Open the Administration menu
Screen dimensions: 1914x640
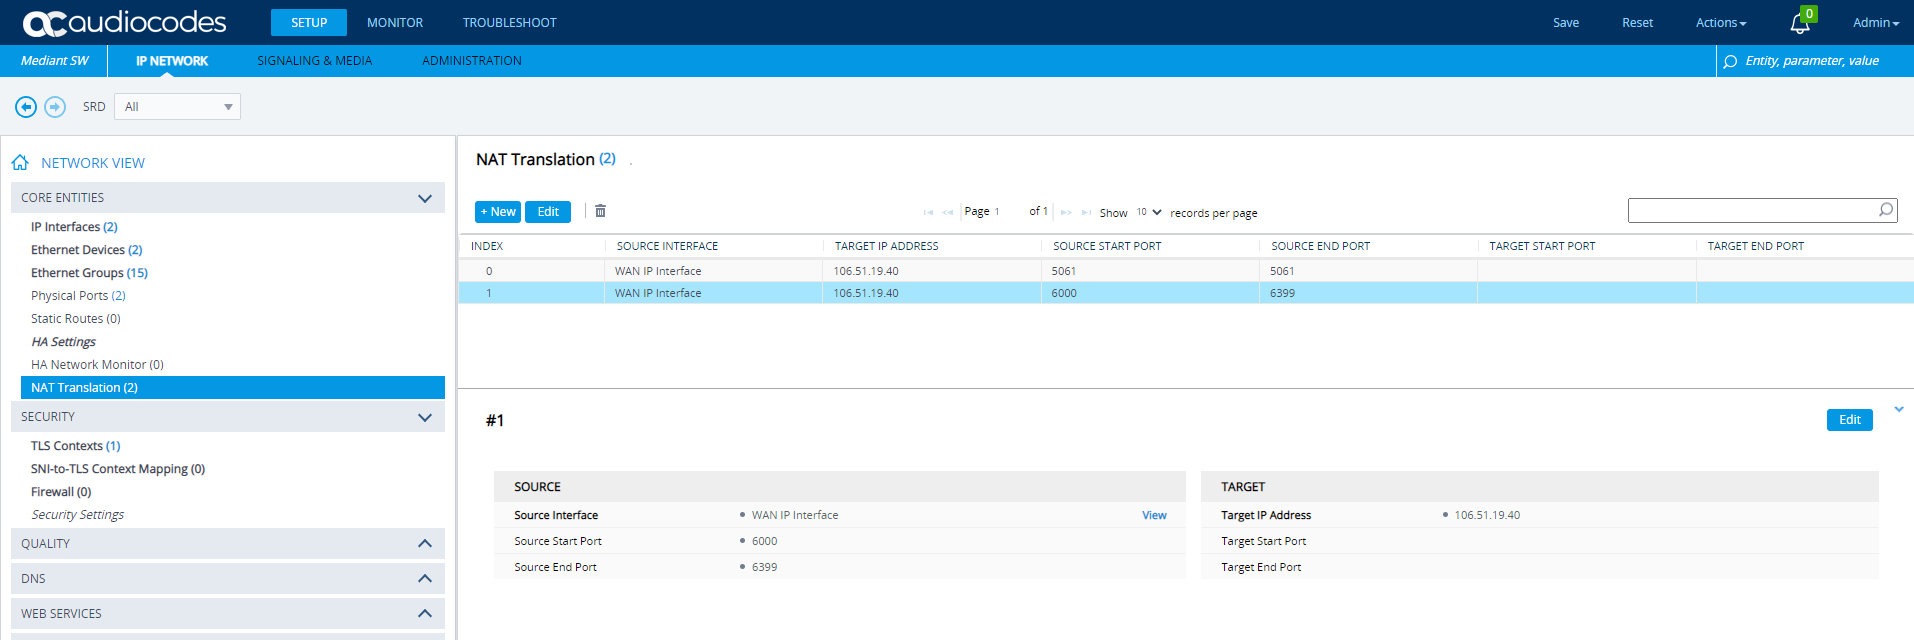pyautogui.click(x=472, y=61)
